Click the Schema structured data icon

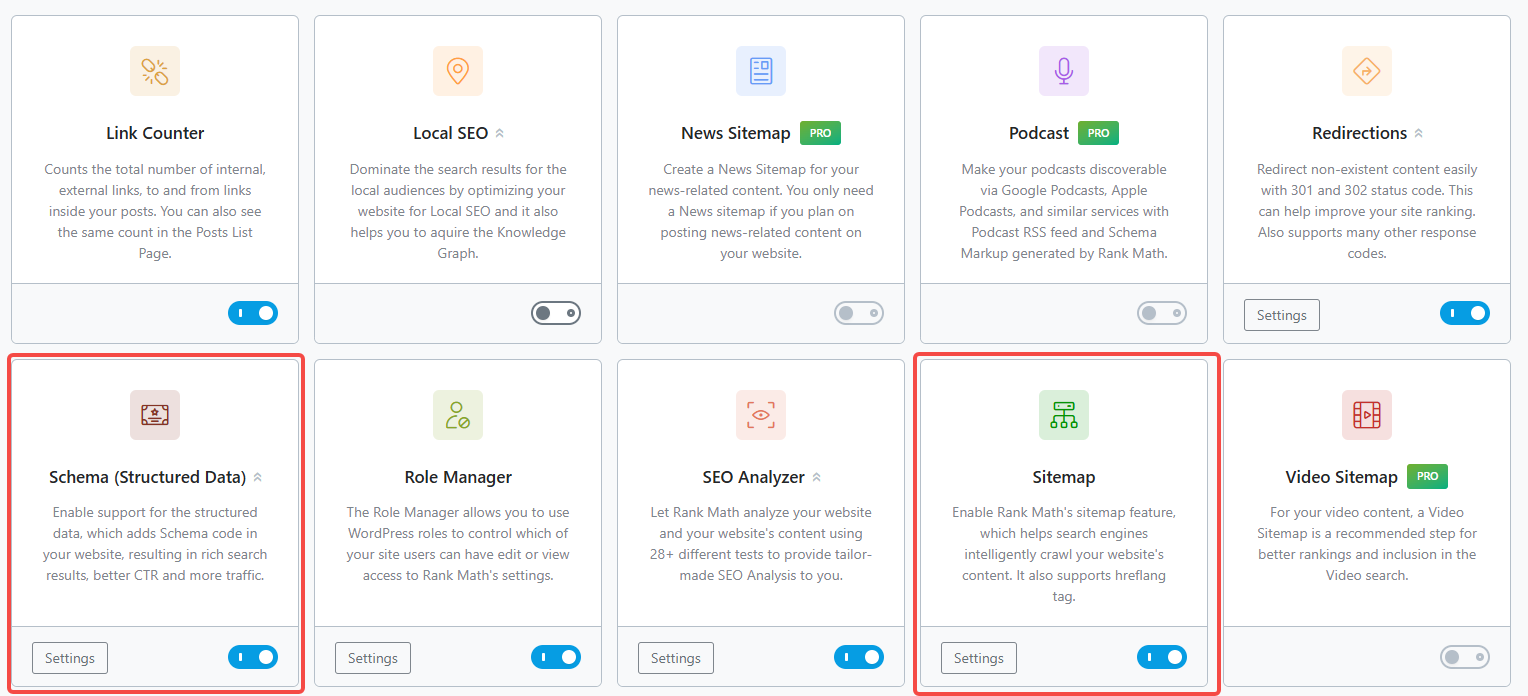point(155,415)
